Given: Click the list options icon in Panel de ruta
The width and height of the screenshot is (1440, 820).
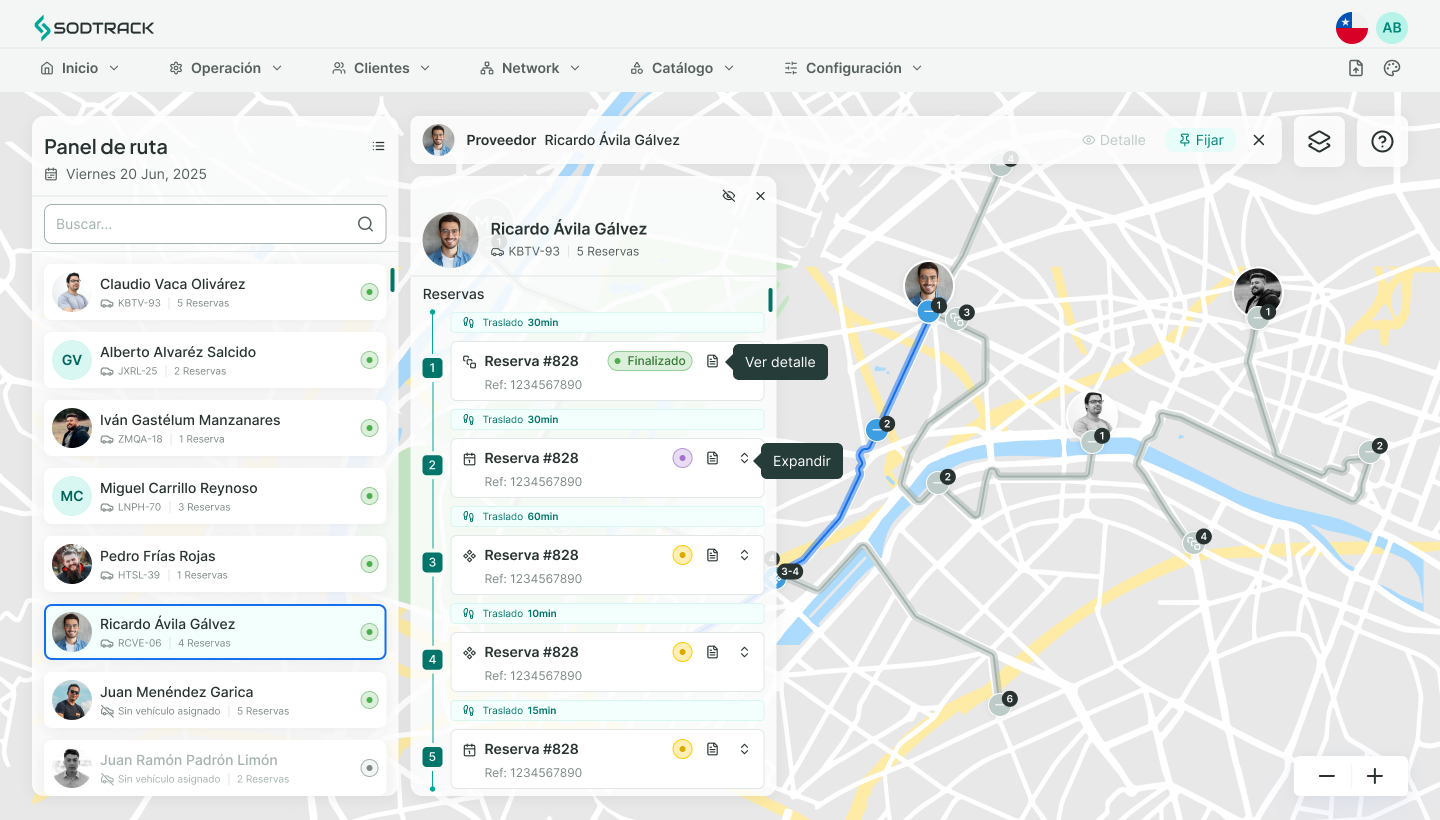Looking at the screenshot, I should coord(378,146).
